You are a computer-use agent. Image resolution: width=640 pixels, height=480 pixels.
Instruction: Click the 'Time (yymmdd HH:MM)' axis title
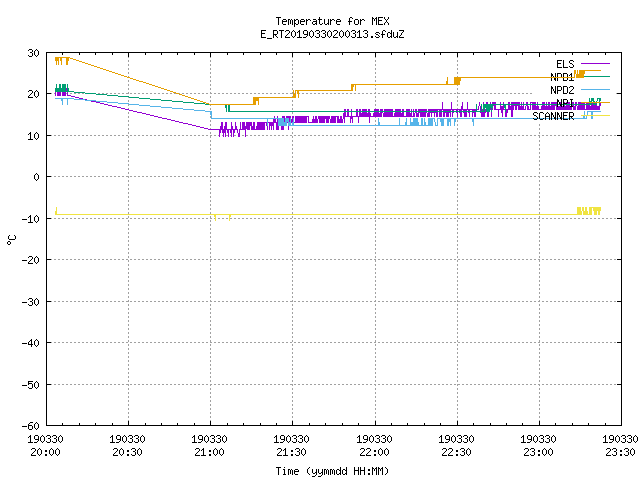[x=332, y=471]
